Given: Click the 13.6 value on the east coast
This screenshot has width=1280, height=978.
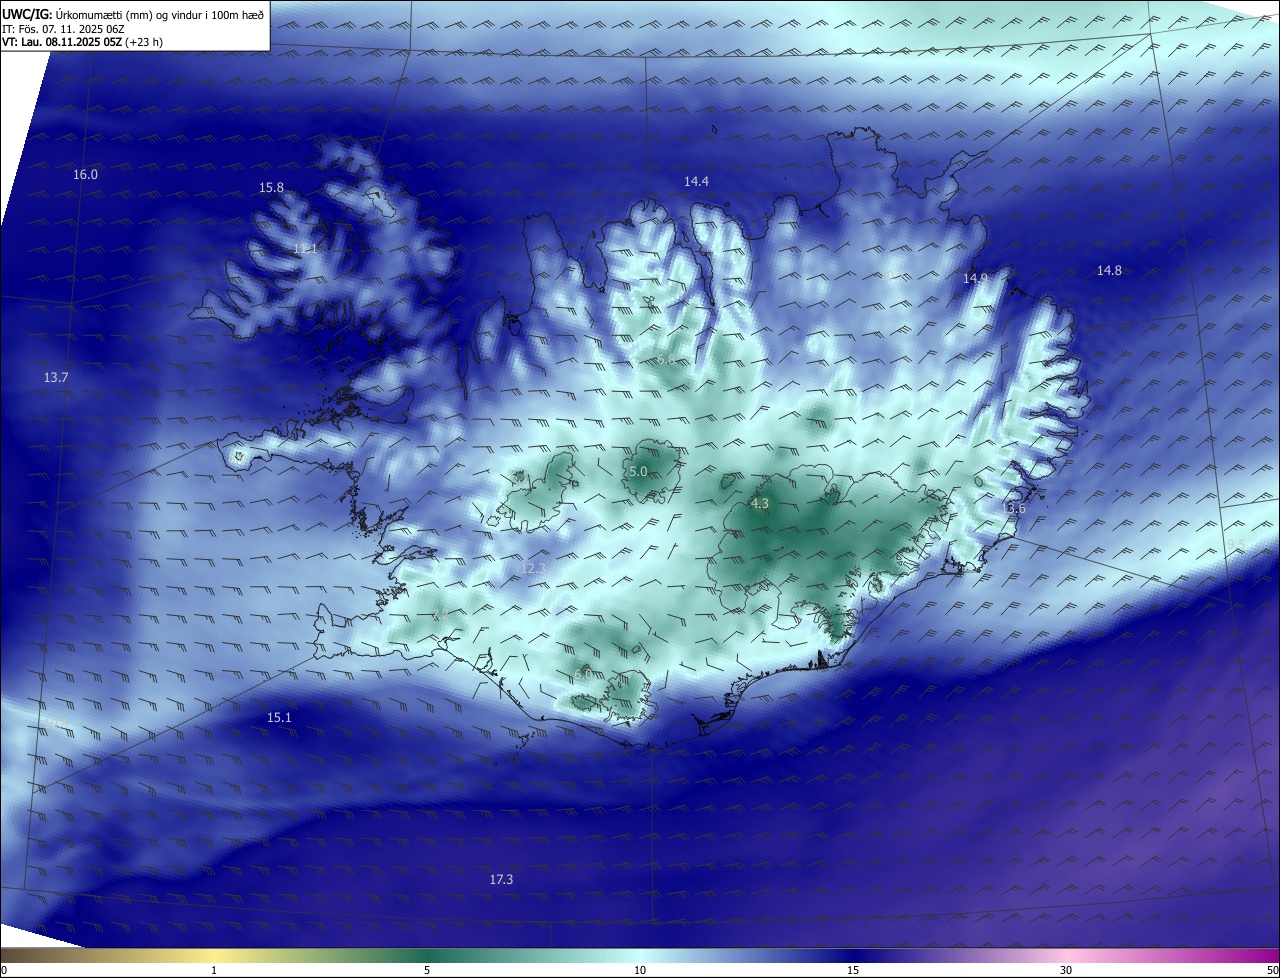Looking at the screenshot, I should pyautogui.click(x=1013, y=508).
